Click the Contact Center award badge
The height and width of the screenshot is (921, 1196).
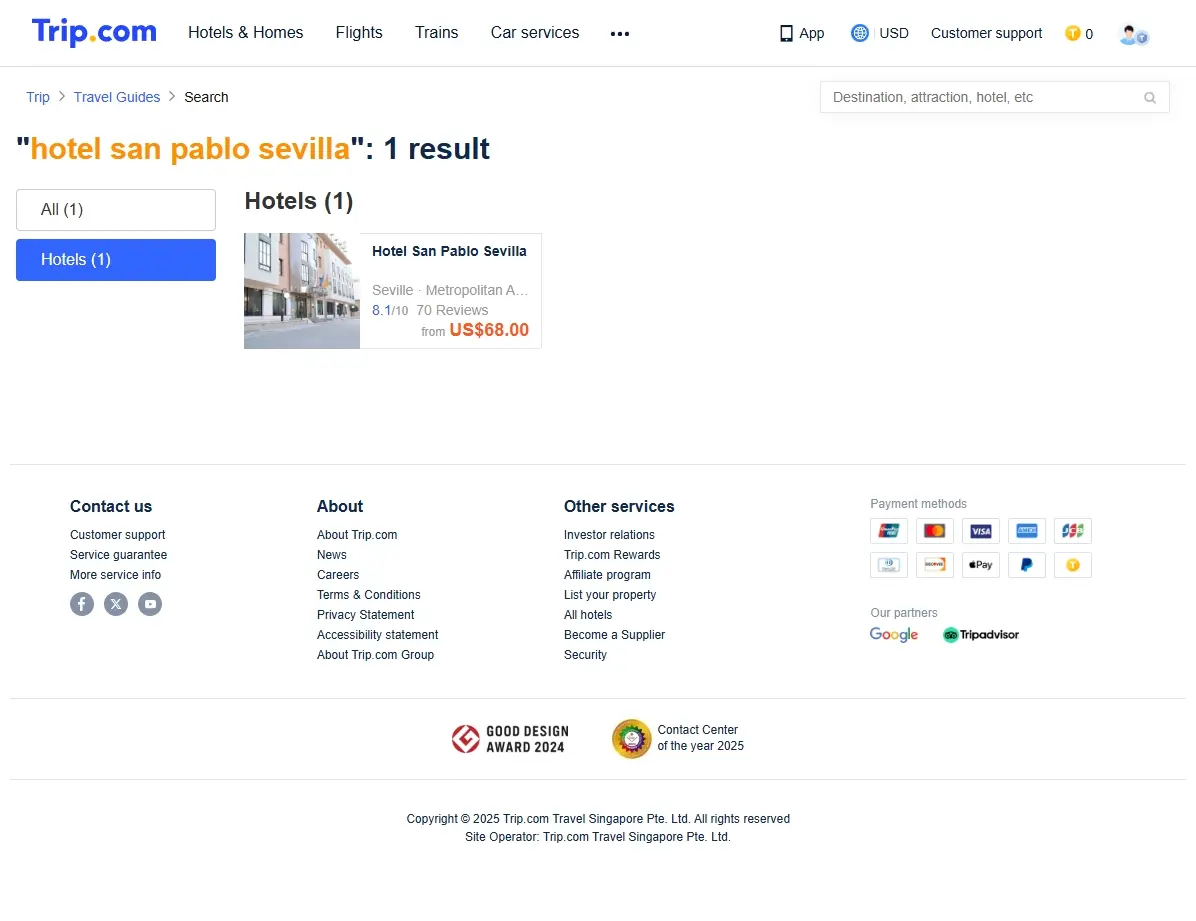[x=677, y=739]
